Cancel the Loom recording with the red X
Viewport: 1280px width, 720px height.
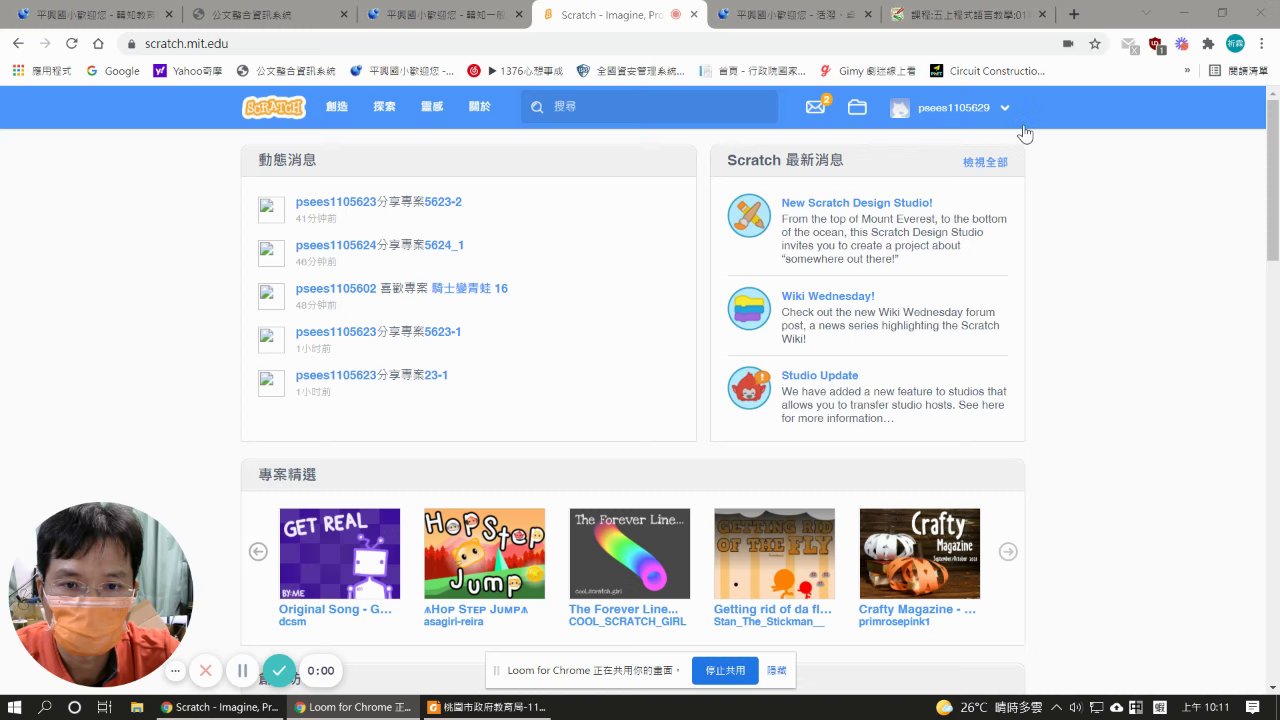(206, 671)
